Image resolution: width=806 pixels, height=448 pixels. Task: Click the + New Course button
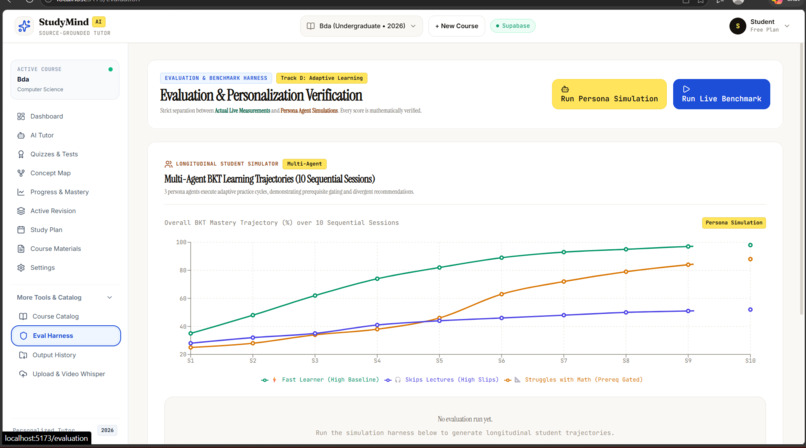456,26
